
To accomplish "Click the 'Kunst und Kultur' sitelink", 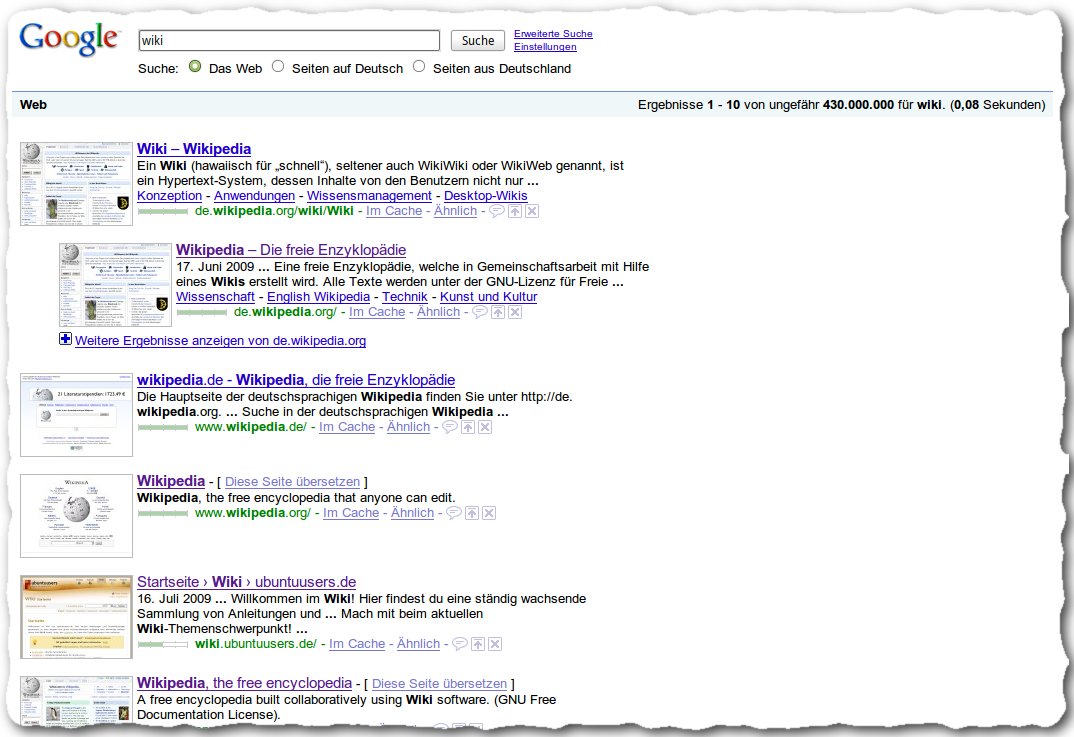I will tap(488, 297).
